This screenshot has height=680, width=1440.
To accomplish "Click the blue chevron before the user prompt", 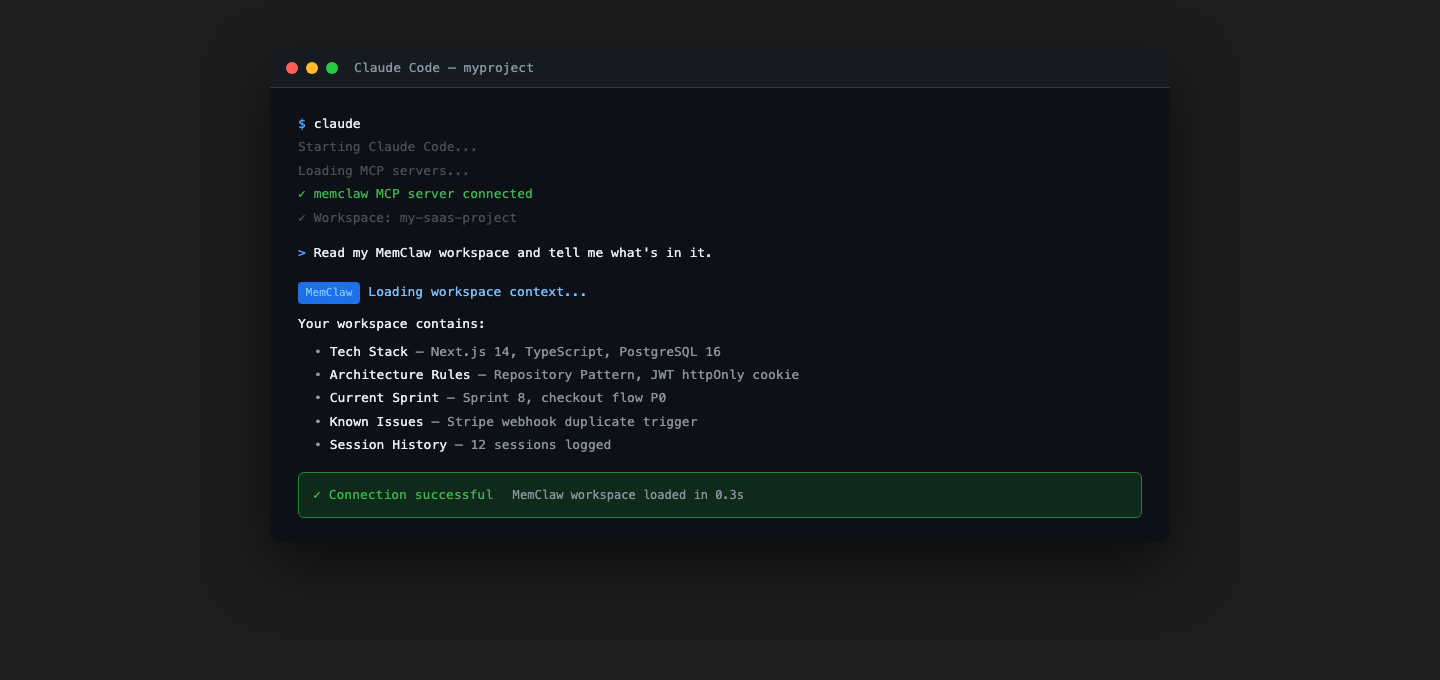I will (x=302, y=252).
